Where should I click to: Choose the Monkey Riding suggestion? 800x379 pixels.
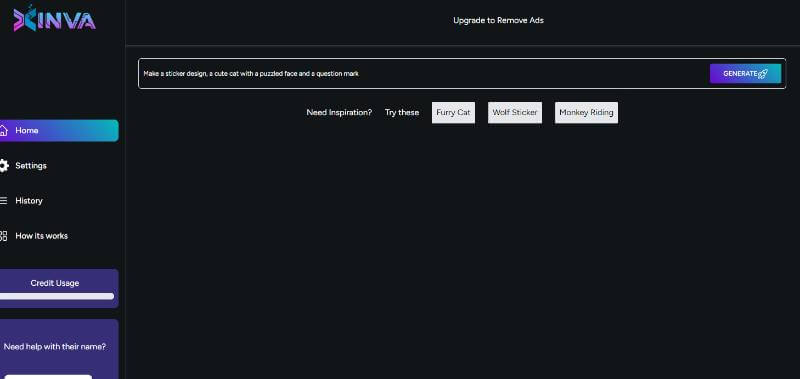pos(586,113)
